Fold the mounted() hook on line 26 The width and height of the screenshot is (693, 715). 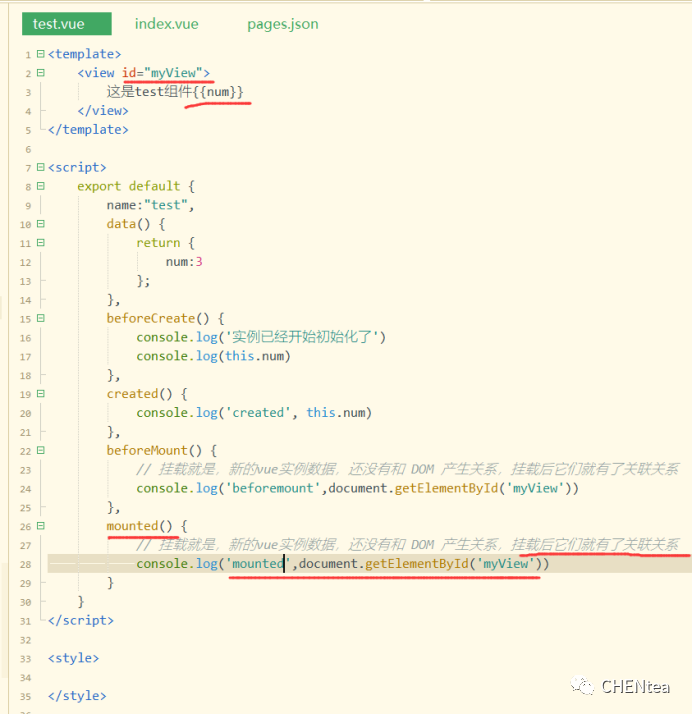[40, 526]
